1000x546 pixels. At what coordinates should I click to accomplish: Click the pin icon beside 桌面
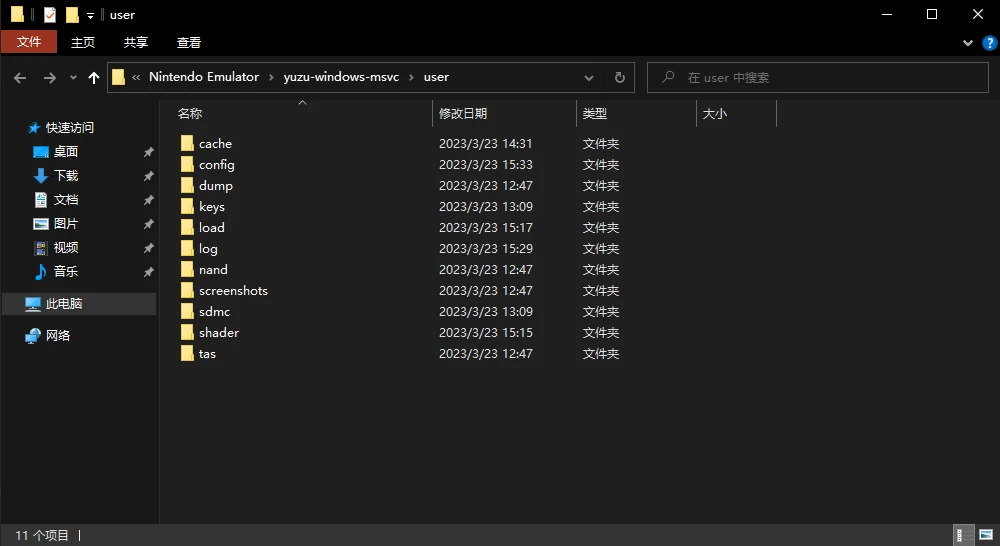pos(149,152)
